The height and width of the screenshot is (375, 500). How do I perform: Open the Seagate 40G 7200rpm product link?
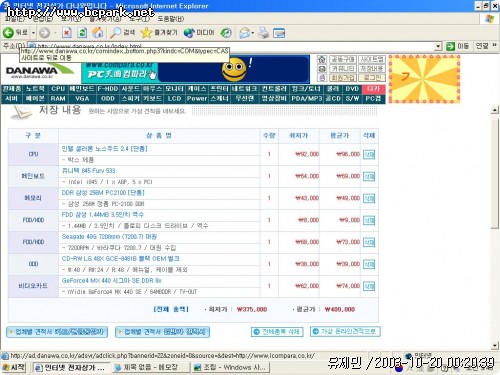coord(109,237)
